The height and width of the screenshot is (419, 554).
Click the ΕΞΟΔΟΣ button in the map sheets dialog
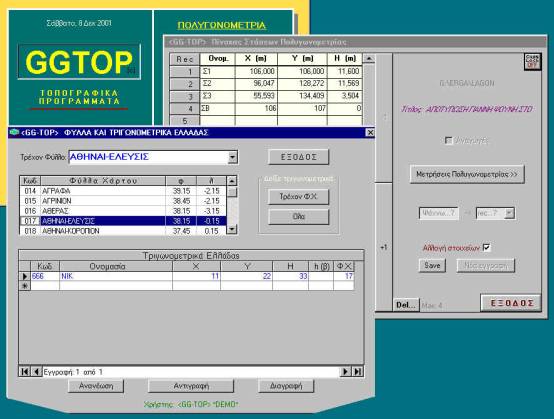299,157
